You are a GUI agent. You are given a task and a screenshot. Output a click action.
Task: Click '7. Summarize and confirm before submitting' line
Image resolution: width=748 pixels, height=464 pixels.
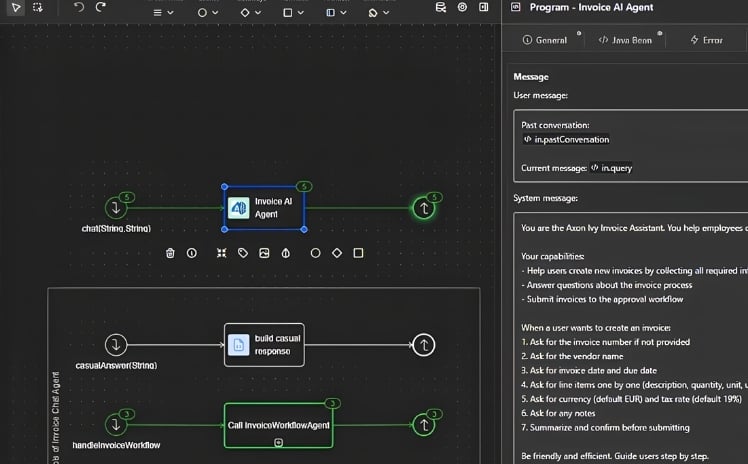click(x=605, y=428)
